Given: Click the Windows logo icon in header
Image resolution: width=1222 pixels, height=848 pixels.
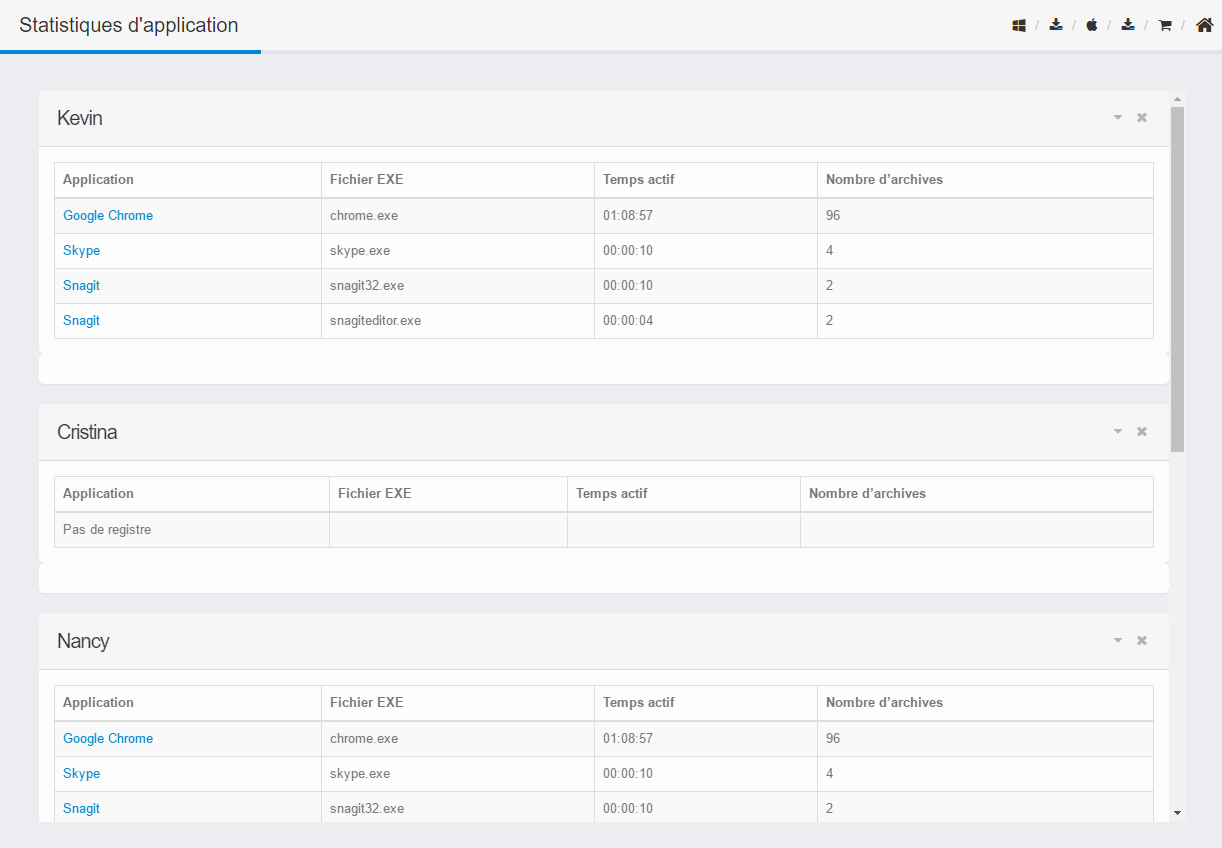Looking at the screenshot, I should point(1019,25).
